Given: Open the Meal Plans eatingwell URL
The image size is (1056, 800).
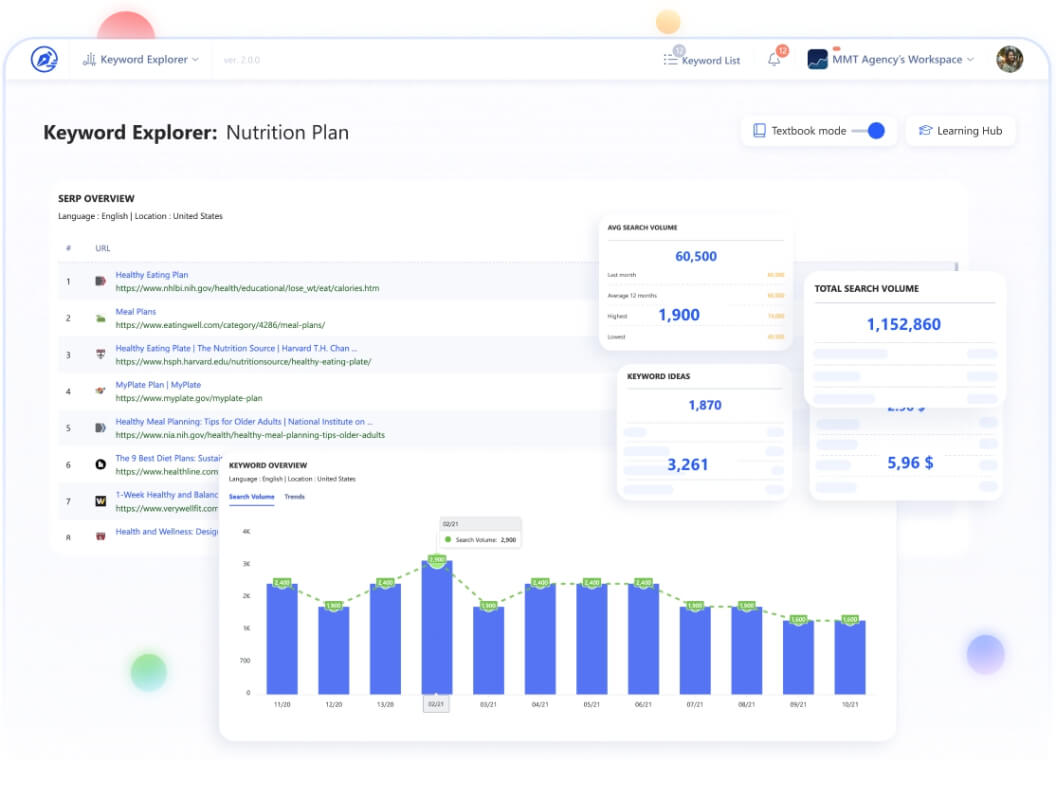Looking at the screenshot, I should tap(220, 325).
